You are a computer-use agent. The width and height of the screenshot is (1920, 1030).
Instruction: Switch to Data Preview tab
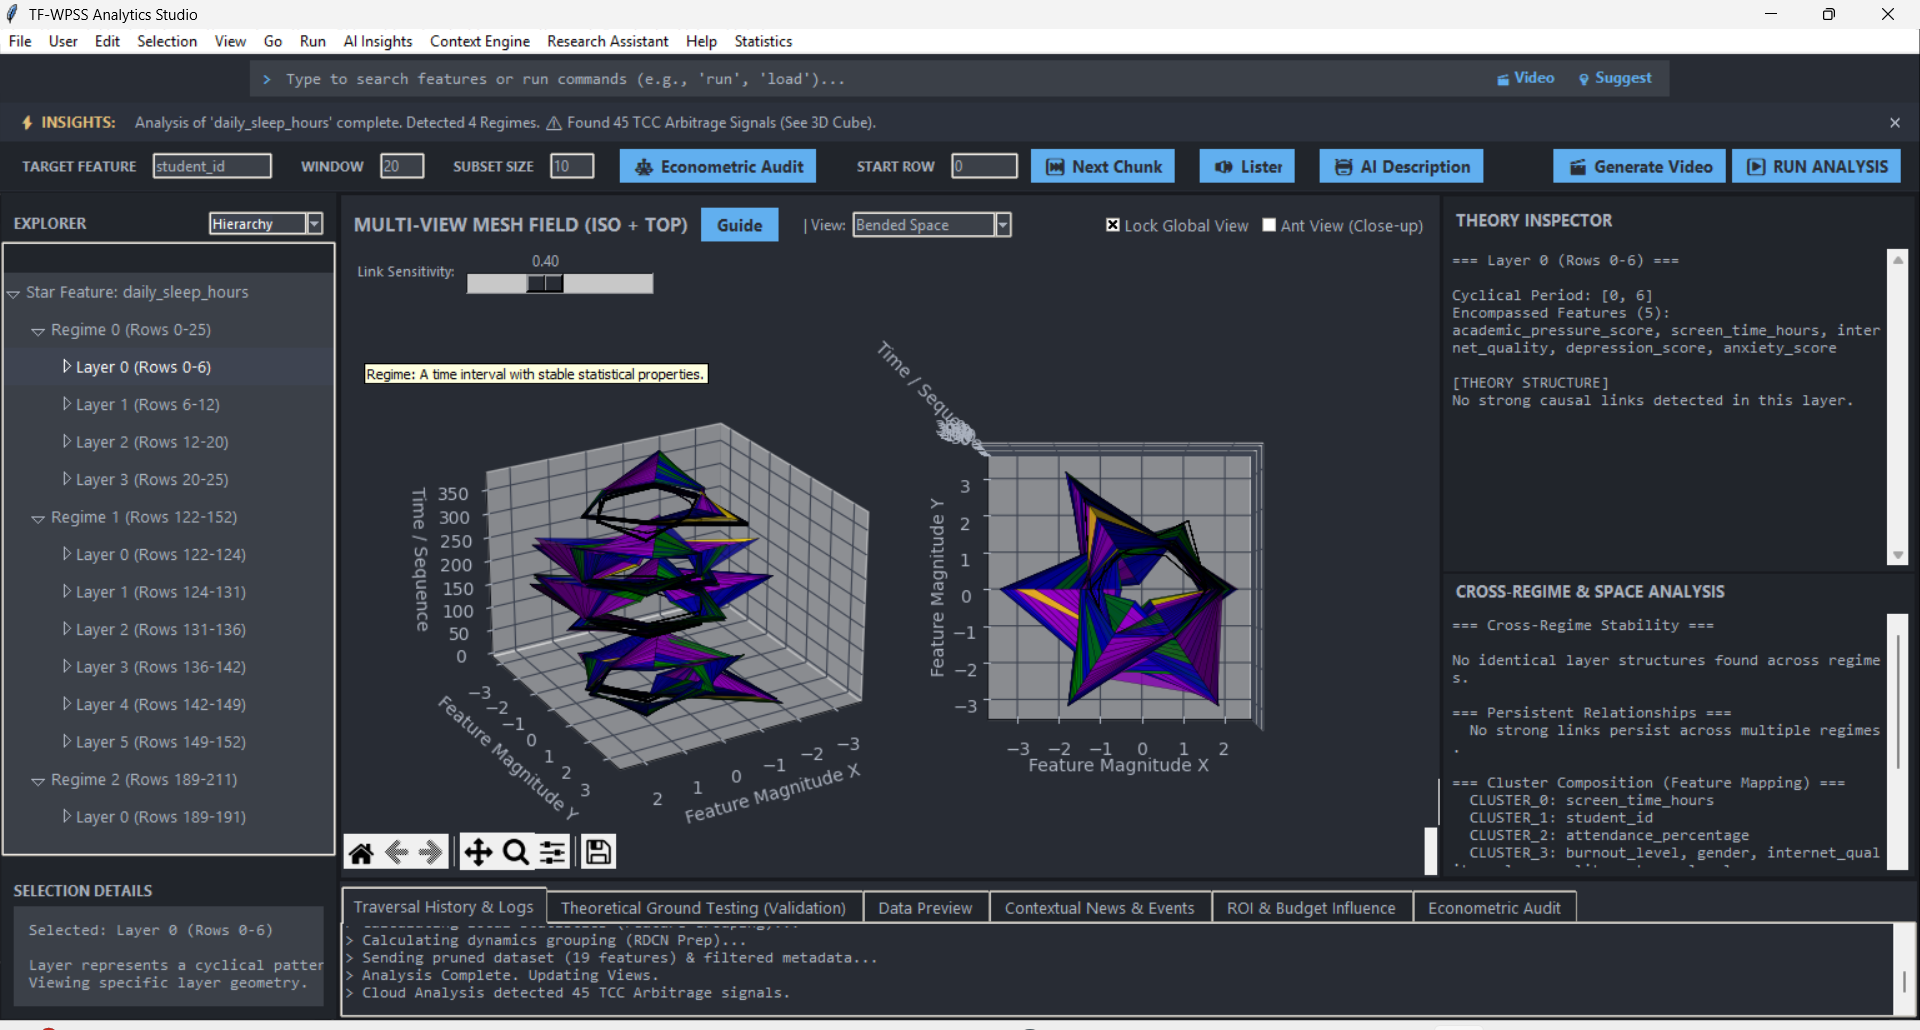[x=925, y=908]
